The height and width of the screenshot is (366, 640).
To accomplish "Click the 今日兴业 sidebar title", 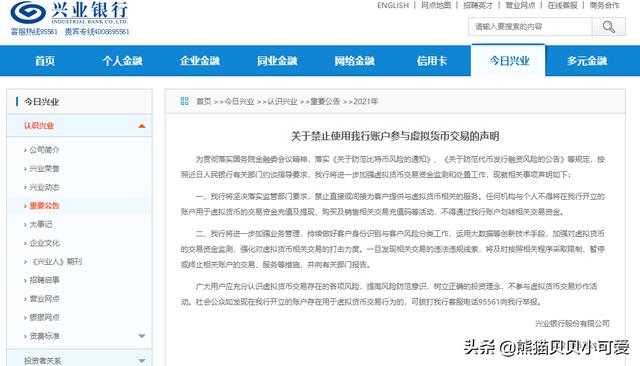I will tap(41, 102).
